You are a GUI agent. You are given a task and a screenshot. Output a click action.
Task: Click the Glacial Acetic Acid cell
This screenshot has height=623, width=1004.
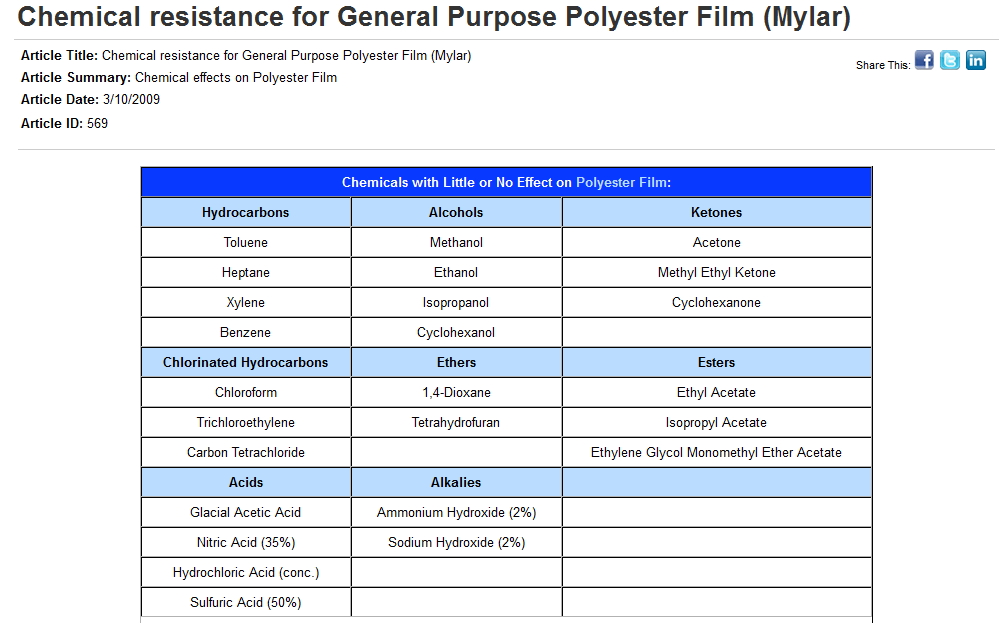(x=246, y=512)
